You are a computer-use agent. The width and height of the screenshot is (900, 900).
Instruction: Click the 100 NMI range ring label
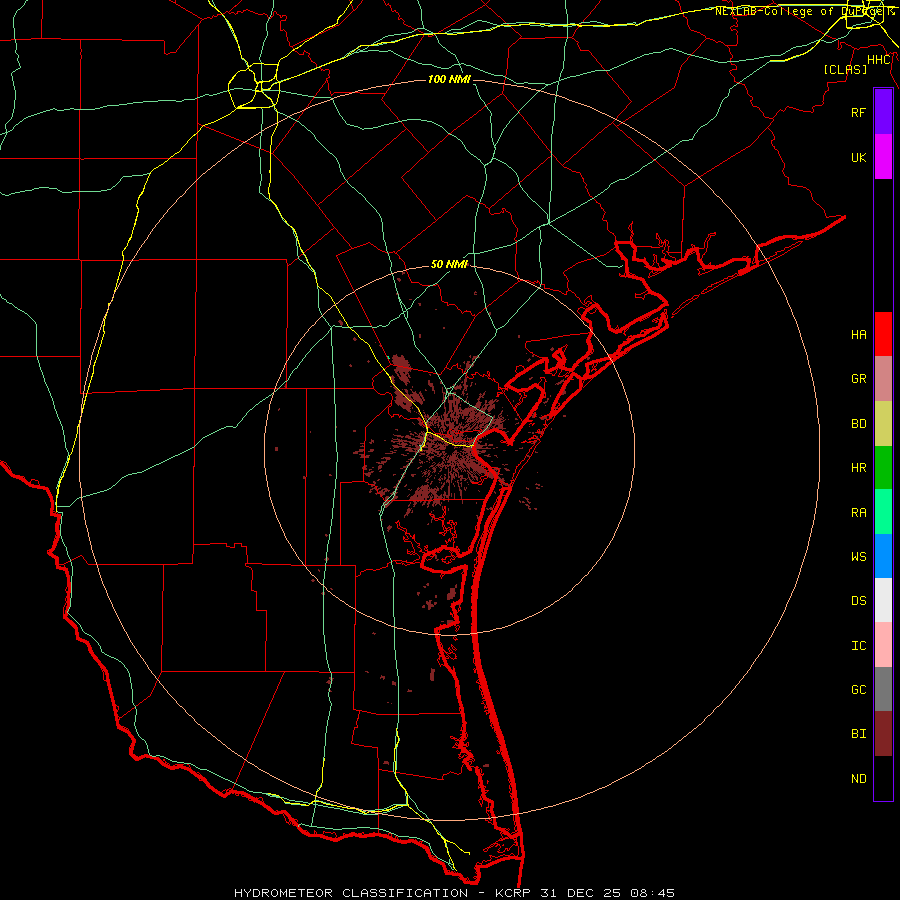pos(449,79)
